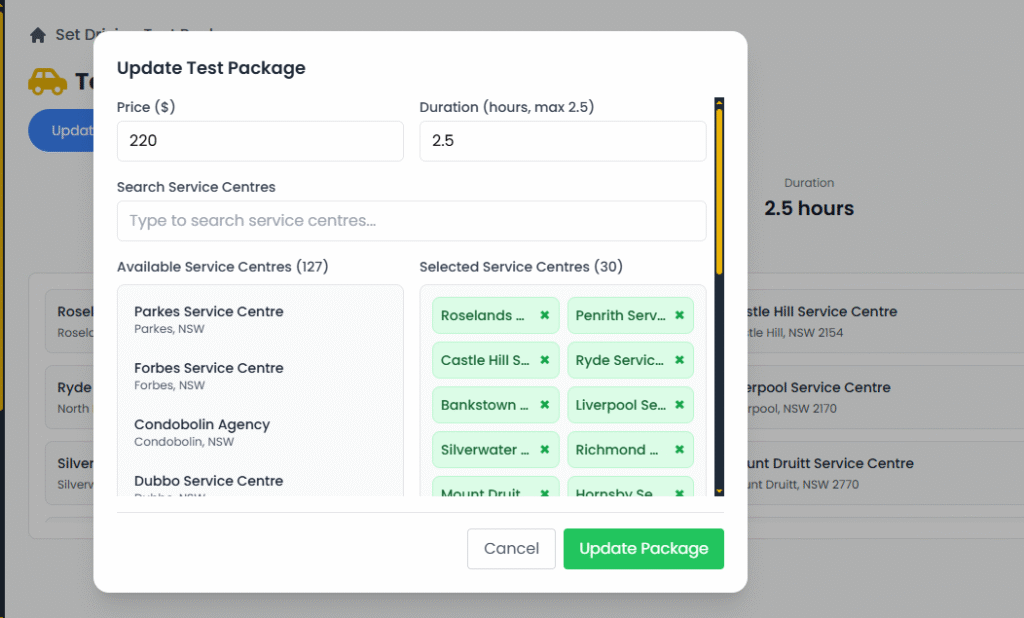Remove Castle Hill chip via x icon
This screenshot has height=618, width=1024.
pos(545,360)
